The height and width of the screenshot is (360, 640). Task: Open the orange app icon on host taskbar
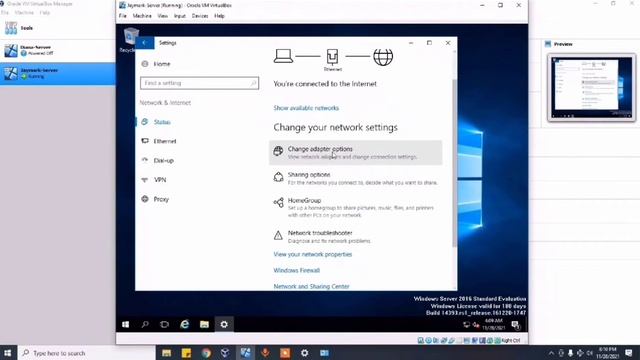tap(285, 353)
